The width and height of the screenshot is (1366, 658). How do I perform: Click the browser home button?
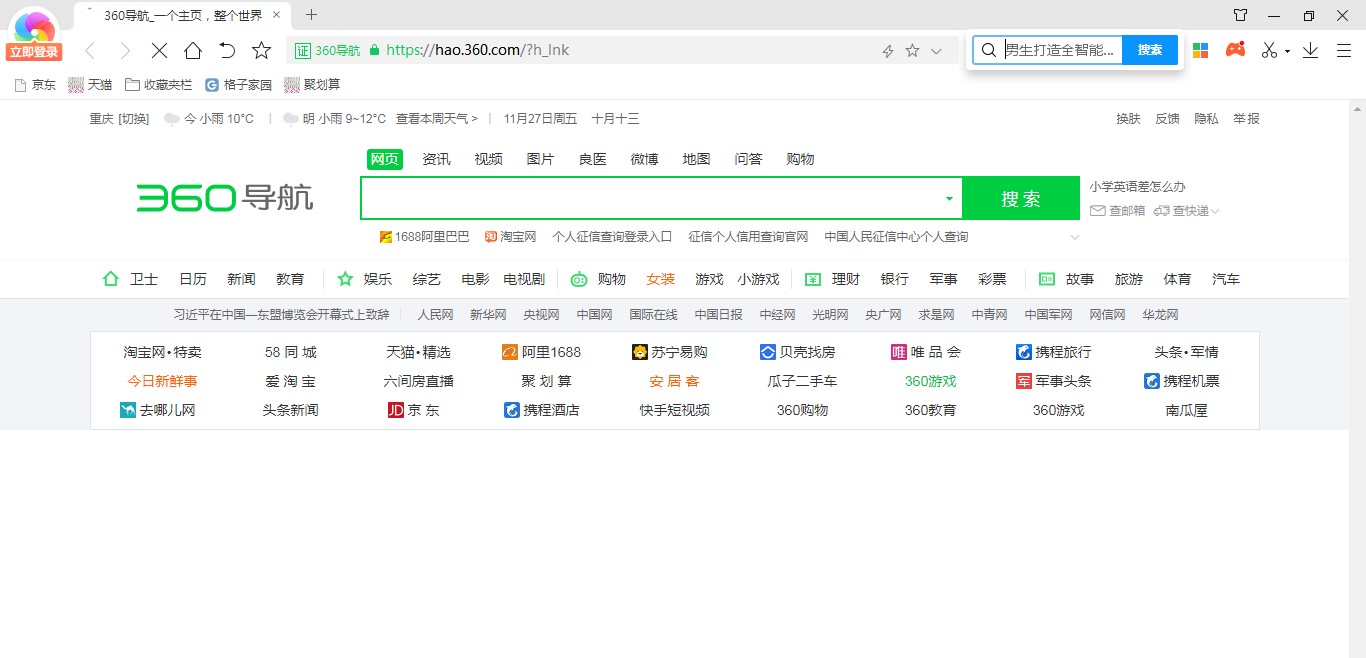193,50
